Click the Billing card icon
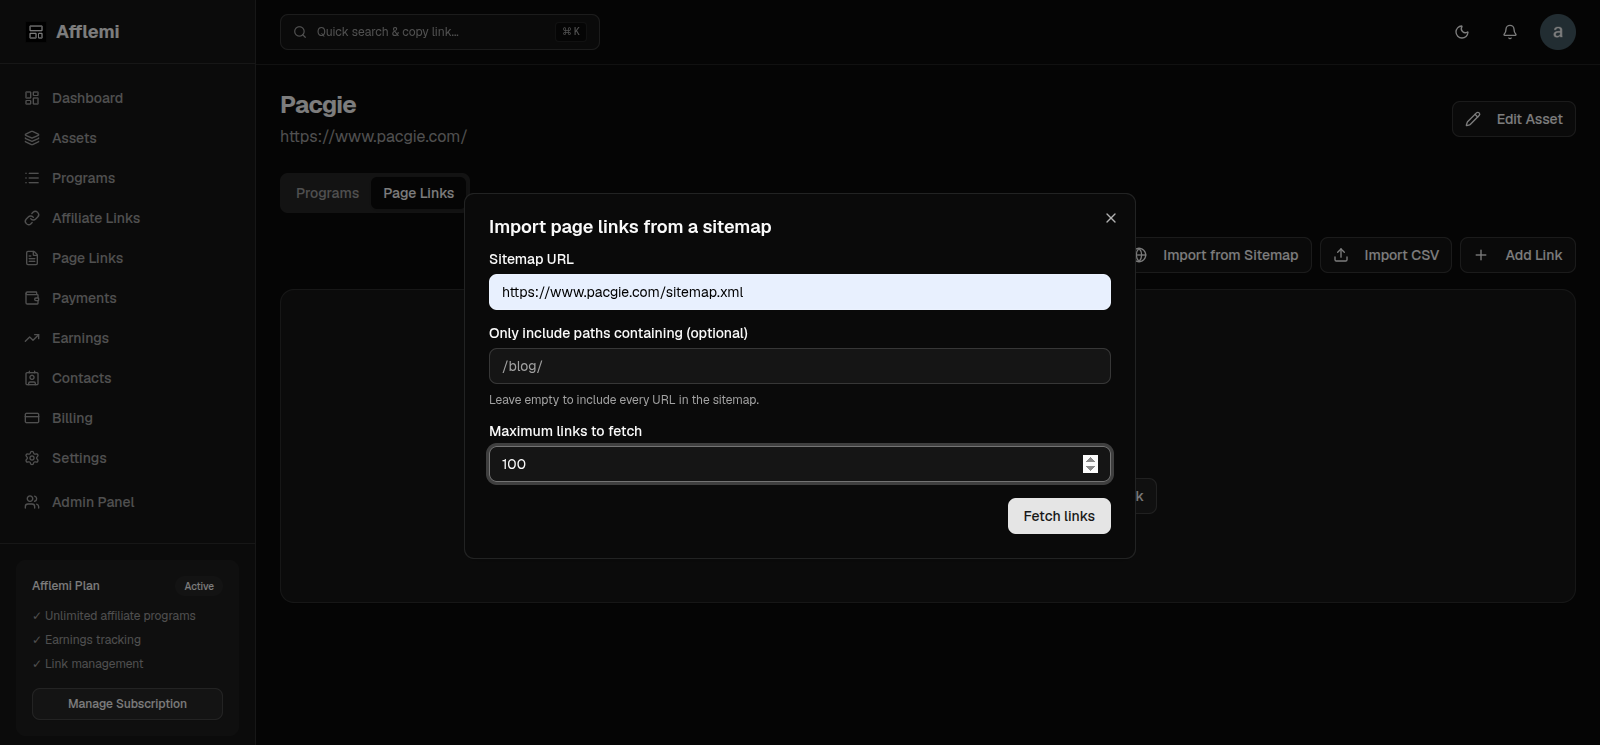The height and width of the screenshot is (745, 1600). pos(32,418)
